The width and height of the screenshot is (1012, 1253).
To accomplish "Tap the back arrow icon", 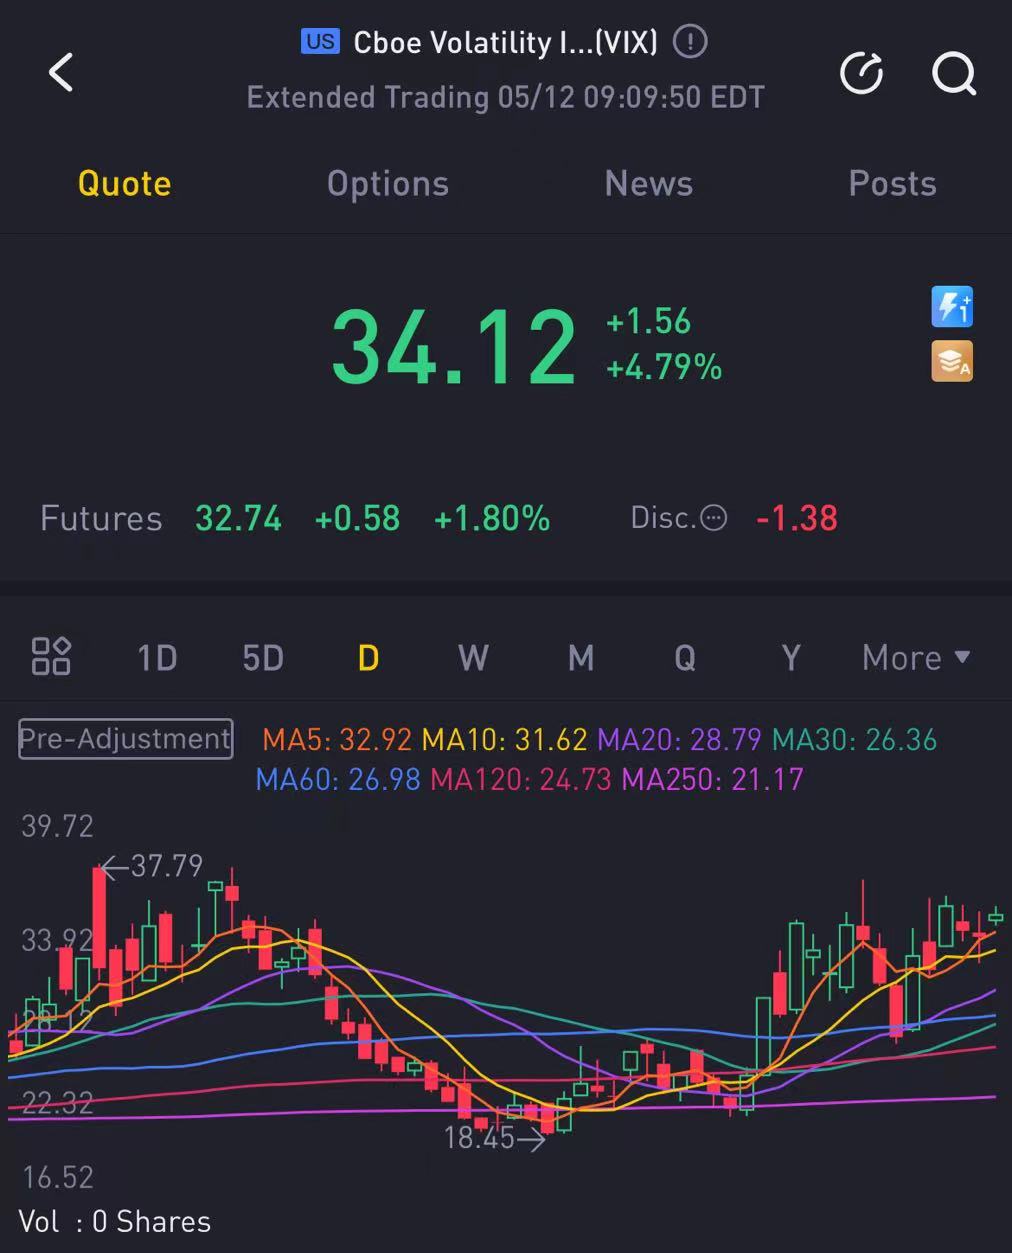I will coord(61,73).
